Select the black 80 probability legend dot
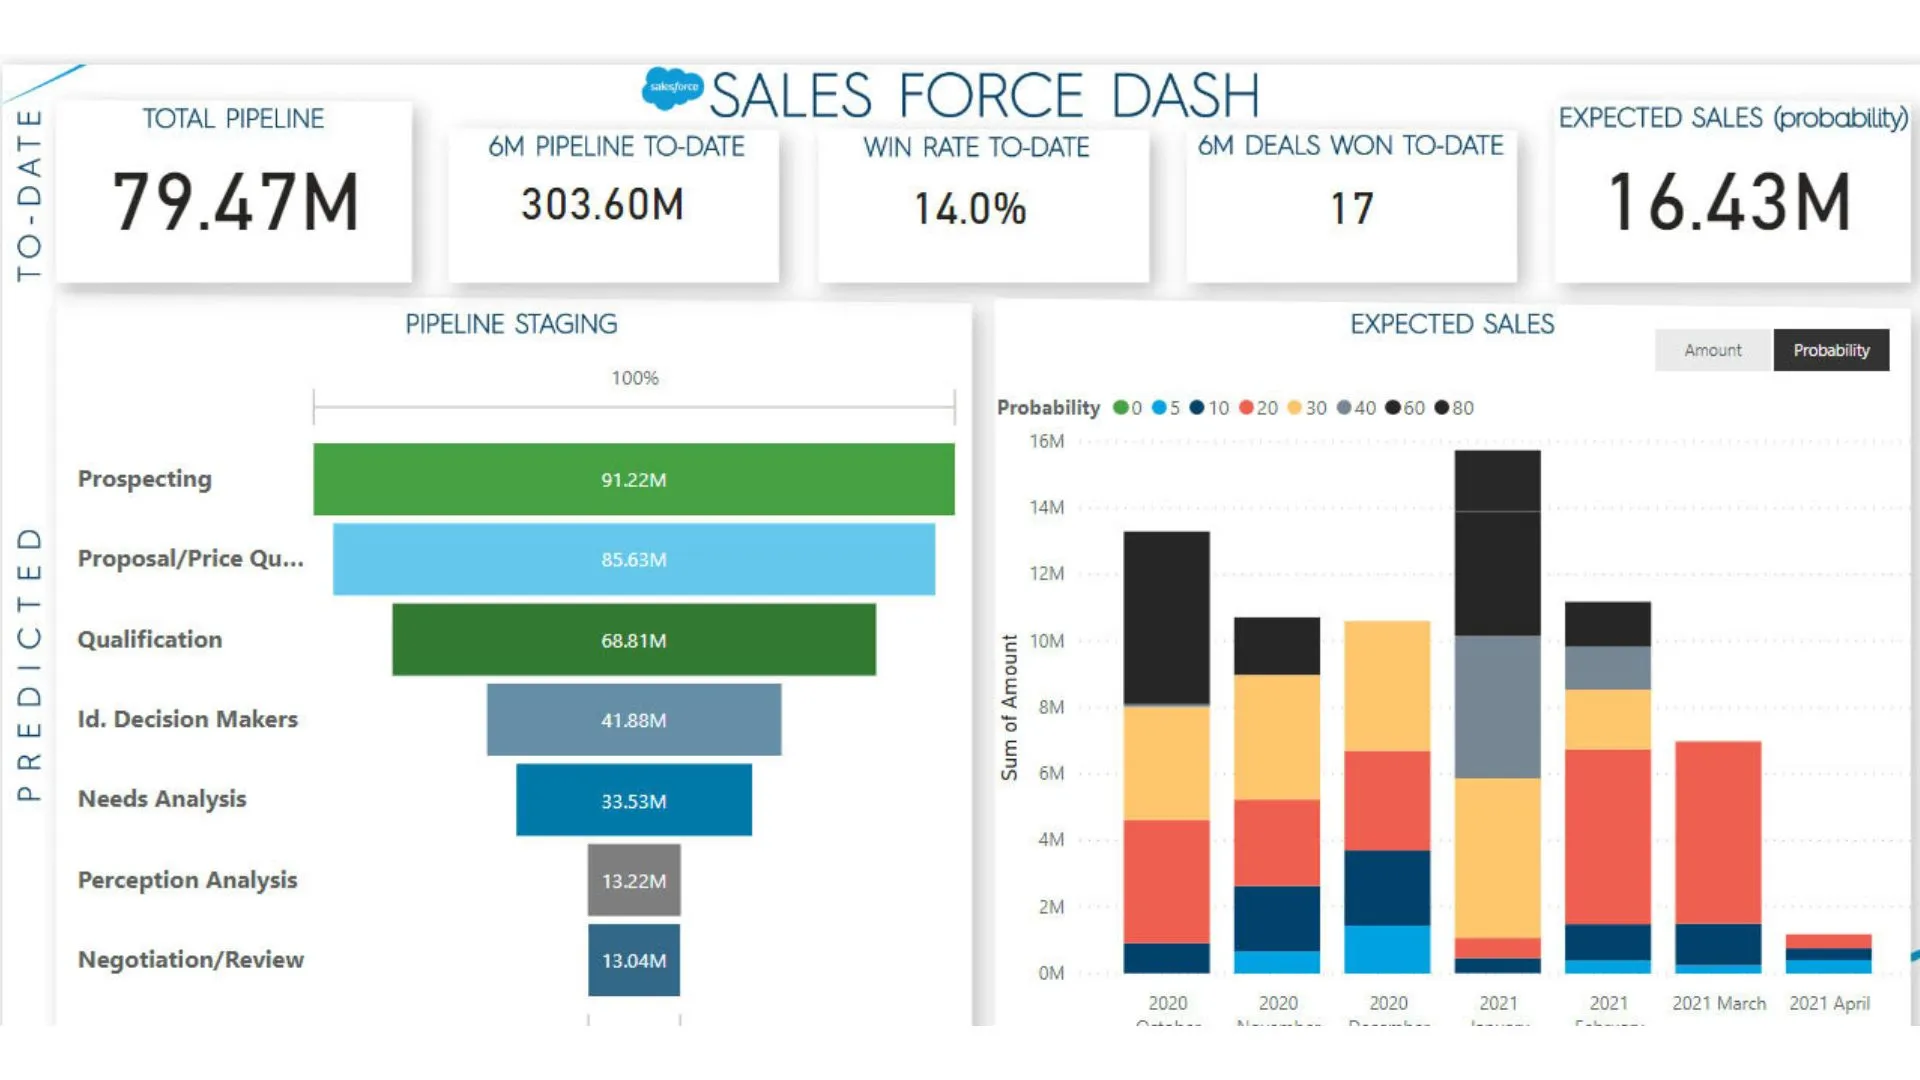 point(1441,408)
